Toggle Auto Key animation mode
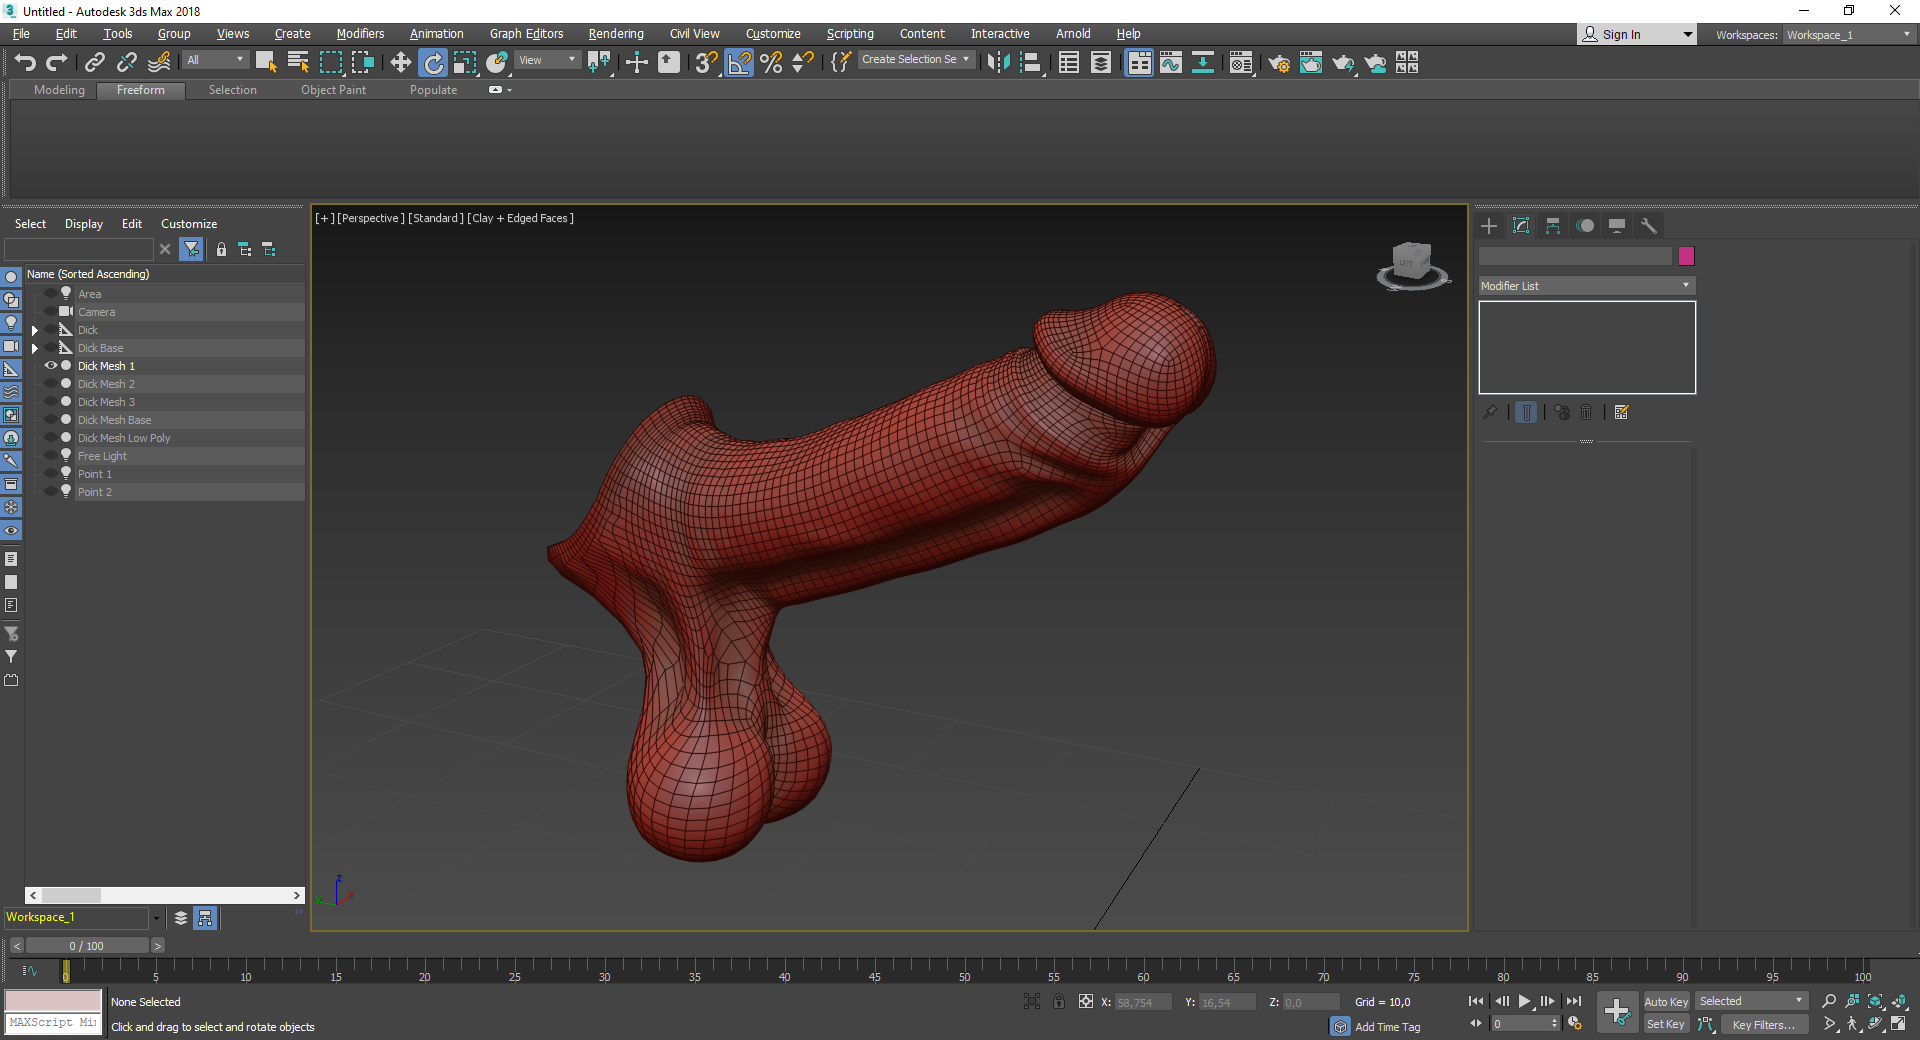Image resolution: width=1920 pixels, height=1040 pixels. pos(1666,1002)
